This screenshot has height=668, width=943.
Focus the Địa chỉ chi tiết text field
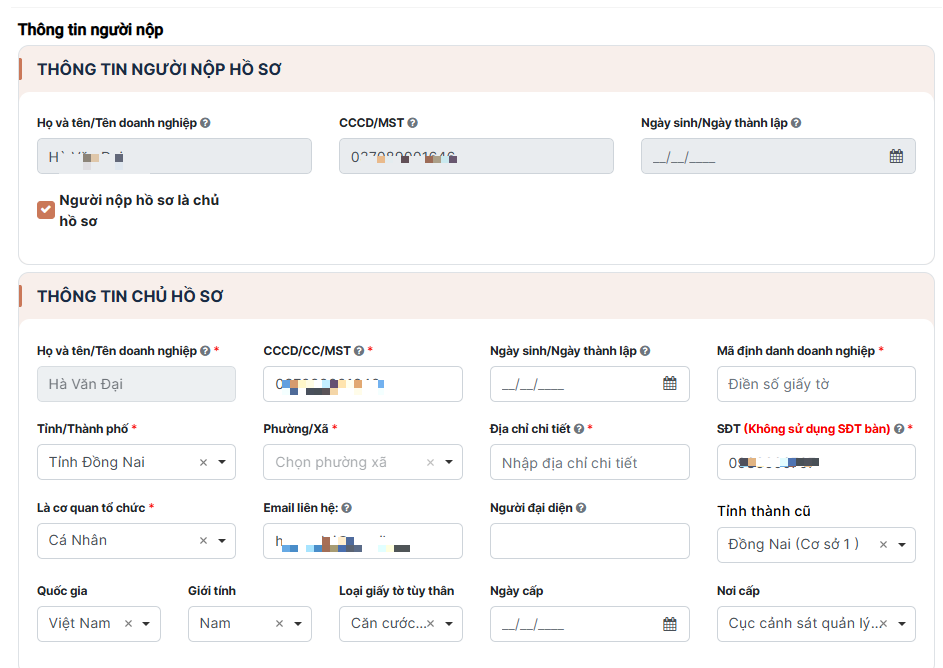pos(589,463)
